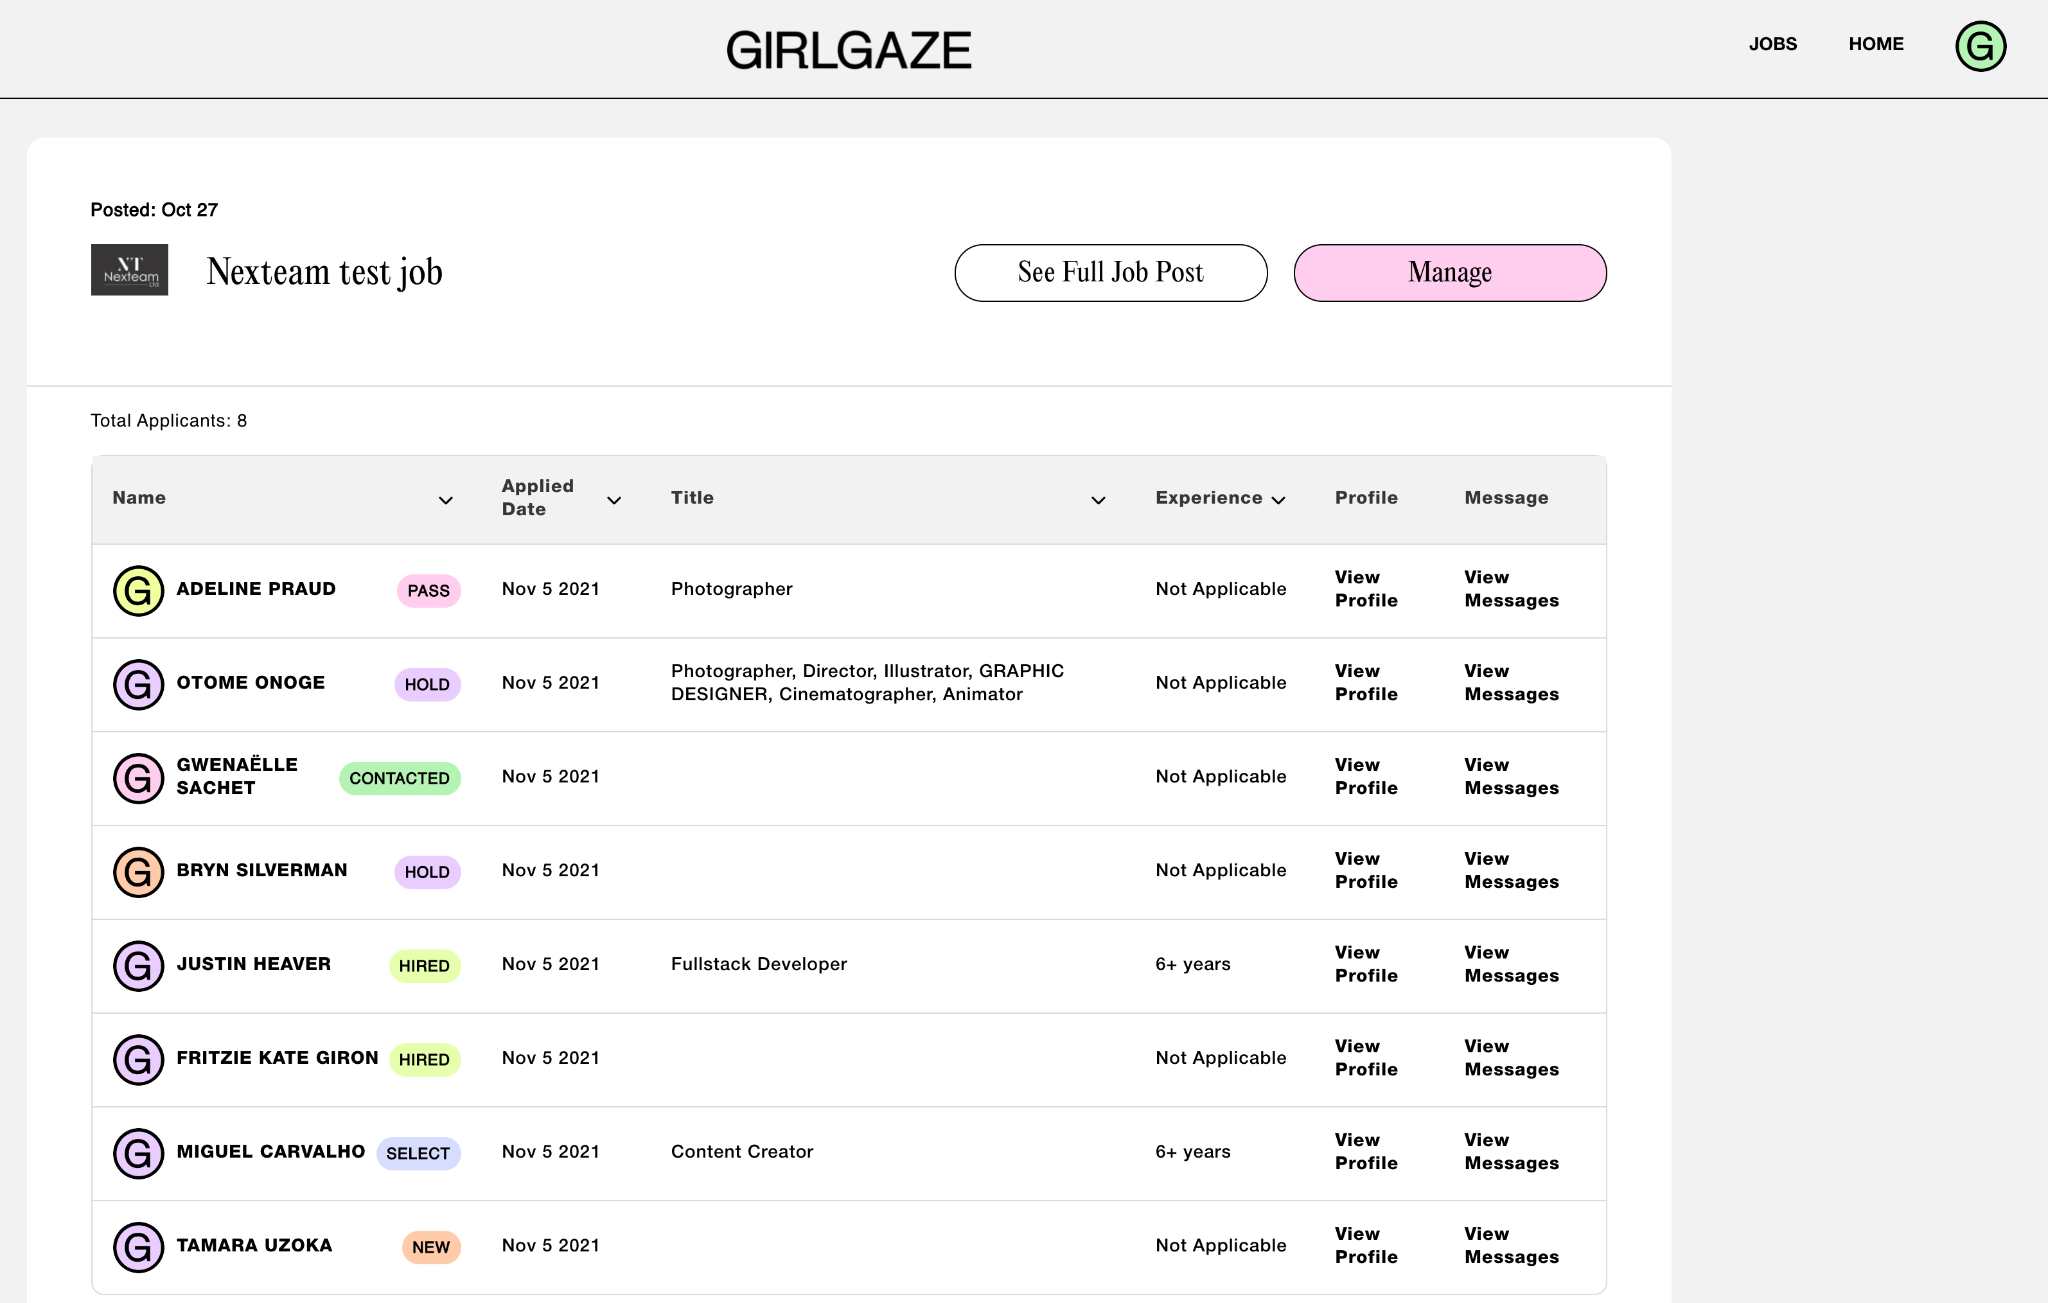View Profile of Bryn Silverman

1366,870
